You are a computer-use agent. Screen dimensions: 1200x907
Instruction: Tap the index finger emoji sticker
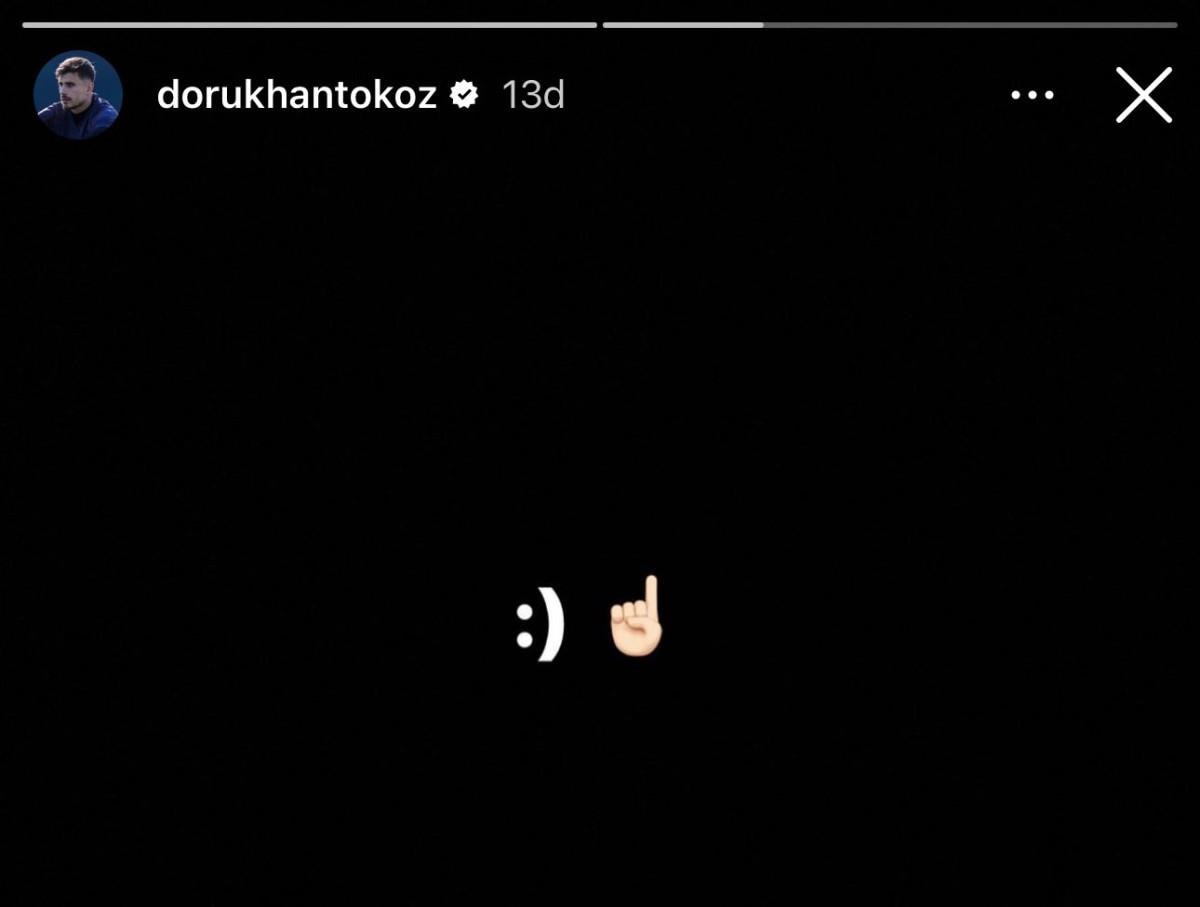pyautogui.click(x=637, y=616)
